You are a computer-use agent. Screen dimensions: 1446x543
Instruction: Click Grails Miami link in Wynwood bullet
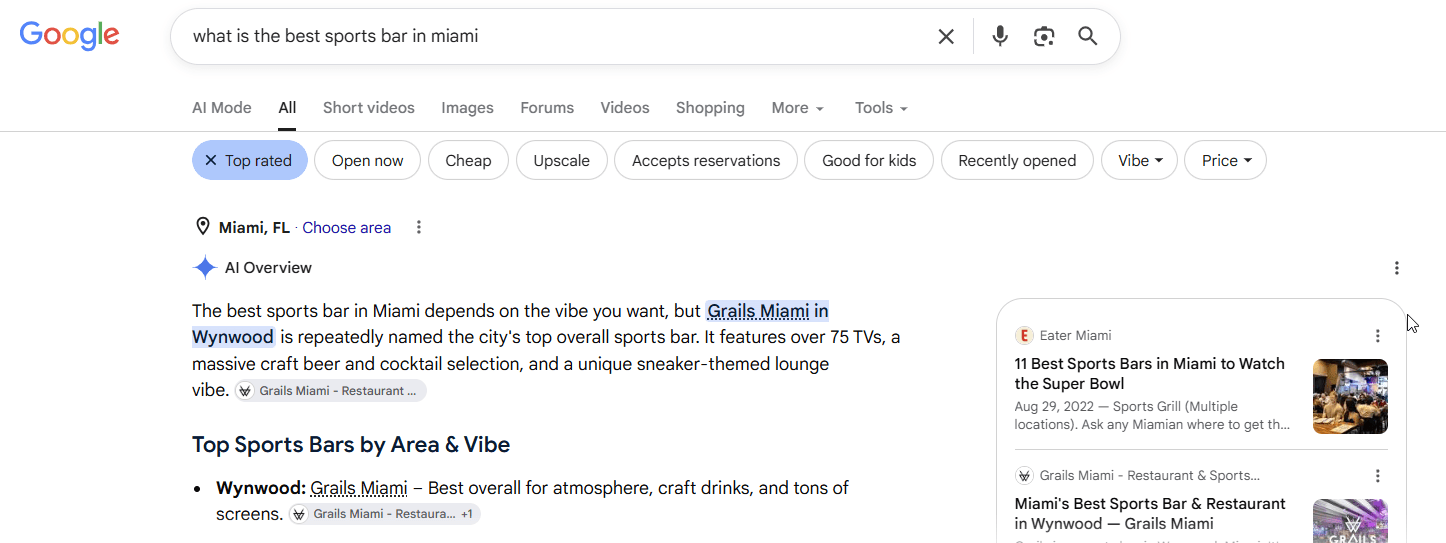[359, 488]
